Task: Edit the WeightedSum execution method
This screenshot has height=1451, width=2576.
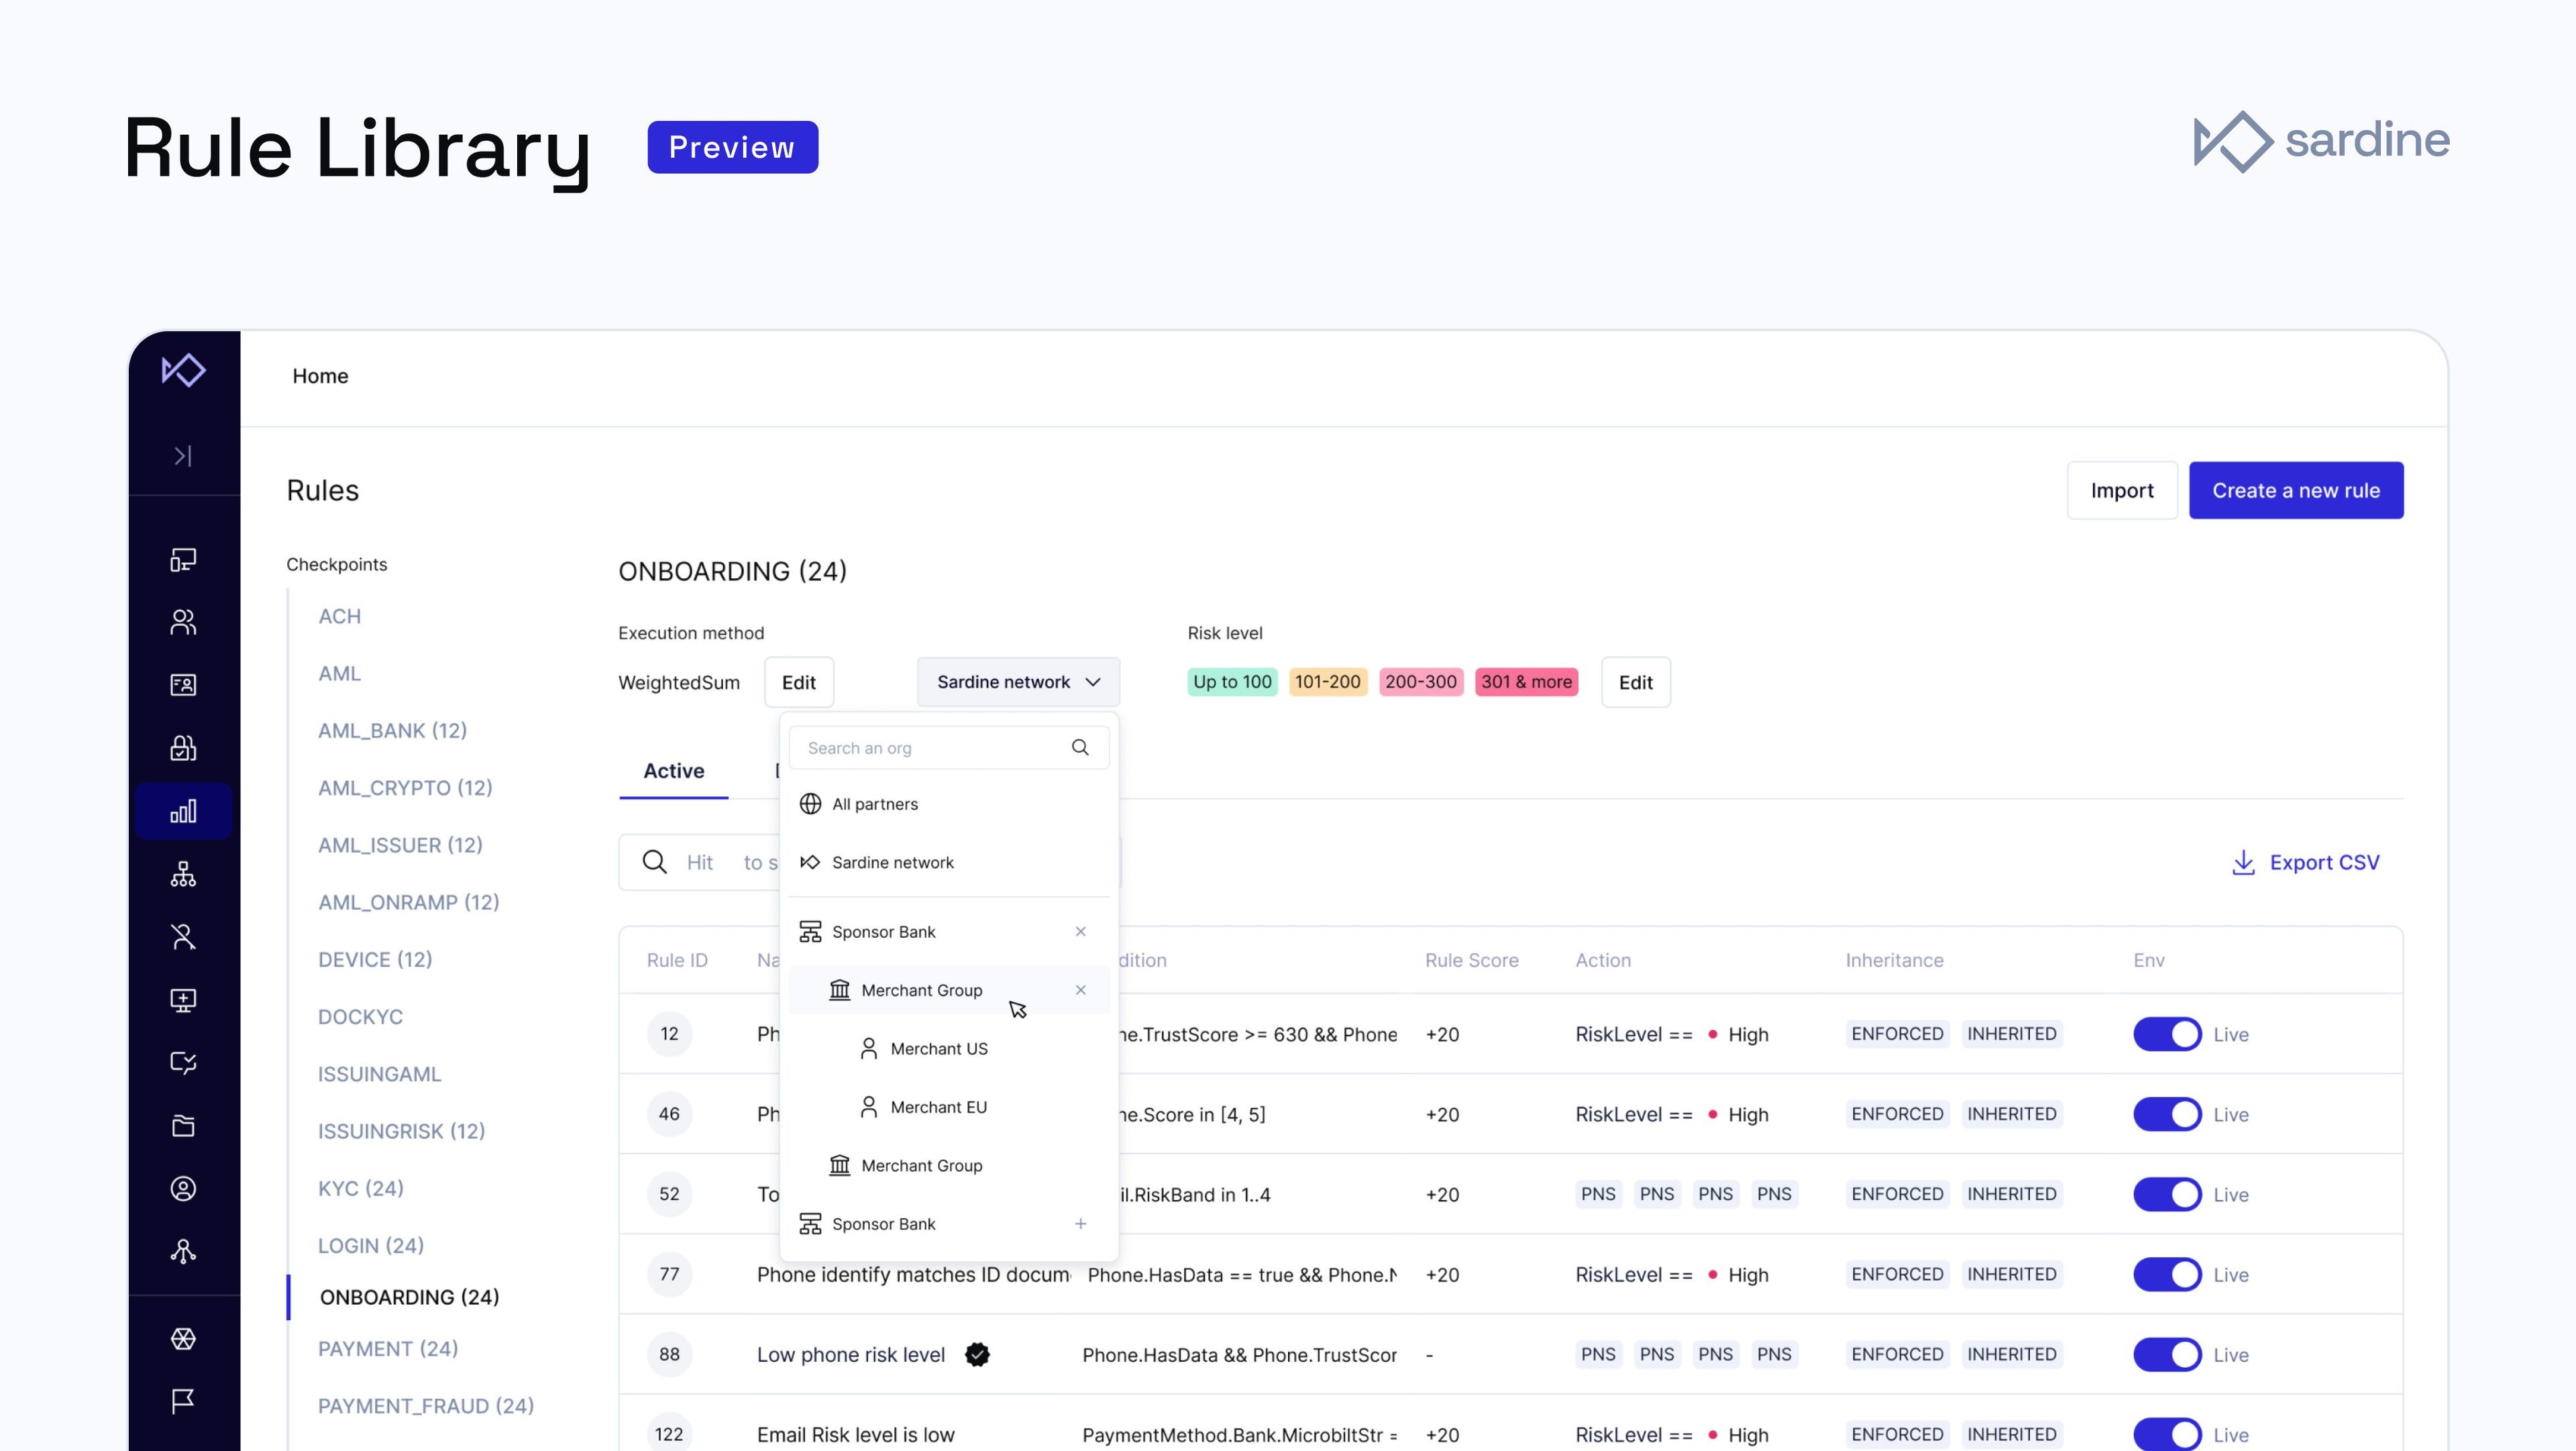Action: (x=799, y=682)
